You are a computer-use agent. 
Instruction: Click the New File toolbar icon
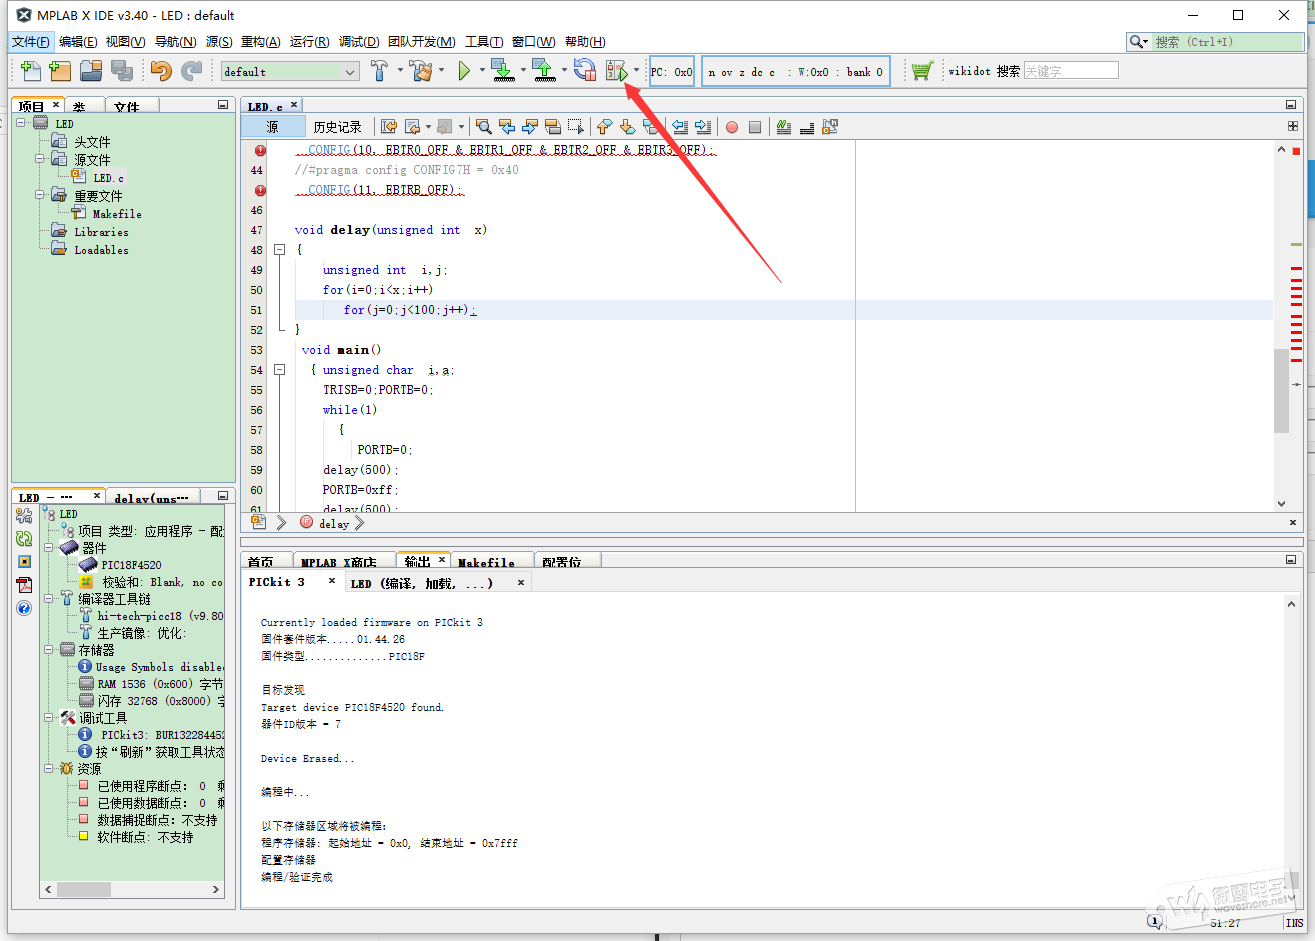(x=31, y=71)
